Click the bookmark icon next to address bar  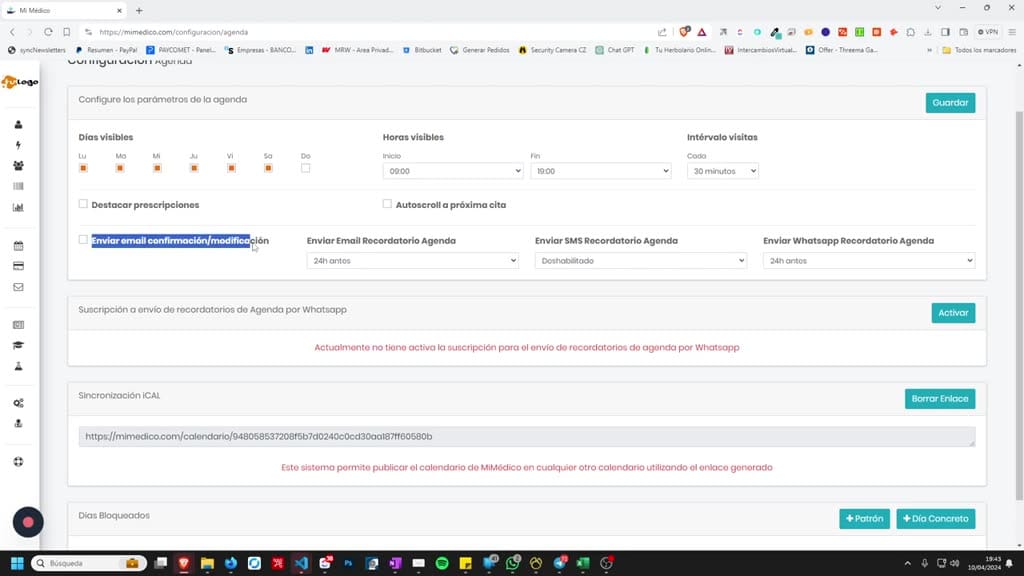pos(67,31)
